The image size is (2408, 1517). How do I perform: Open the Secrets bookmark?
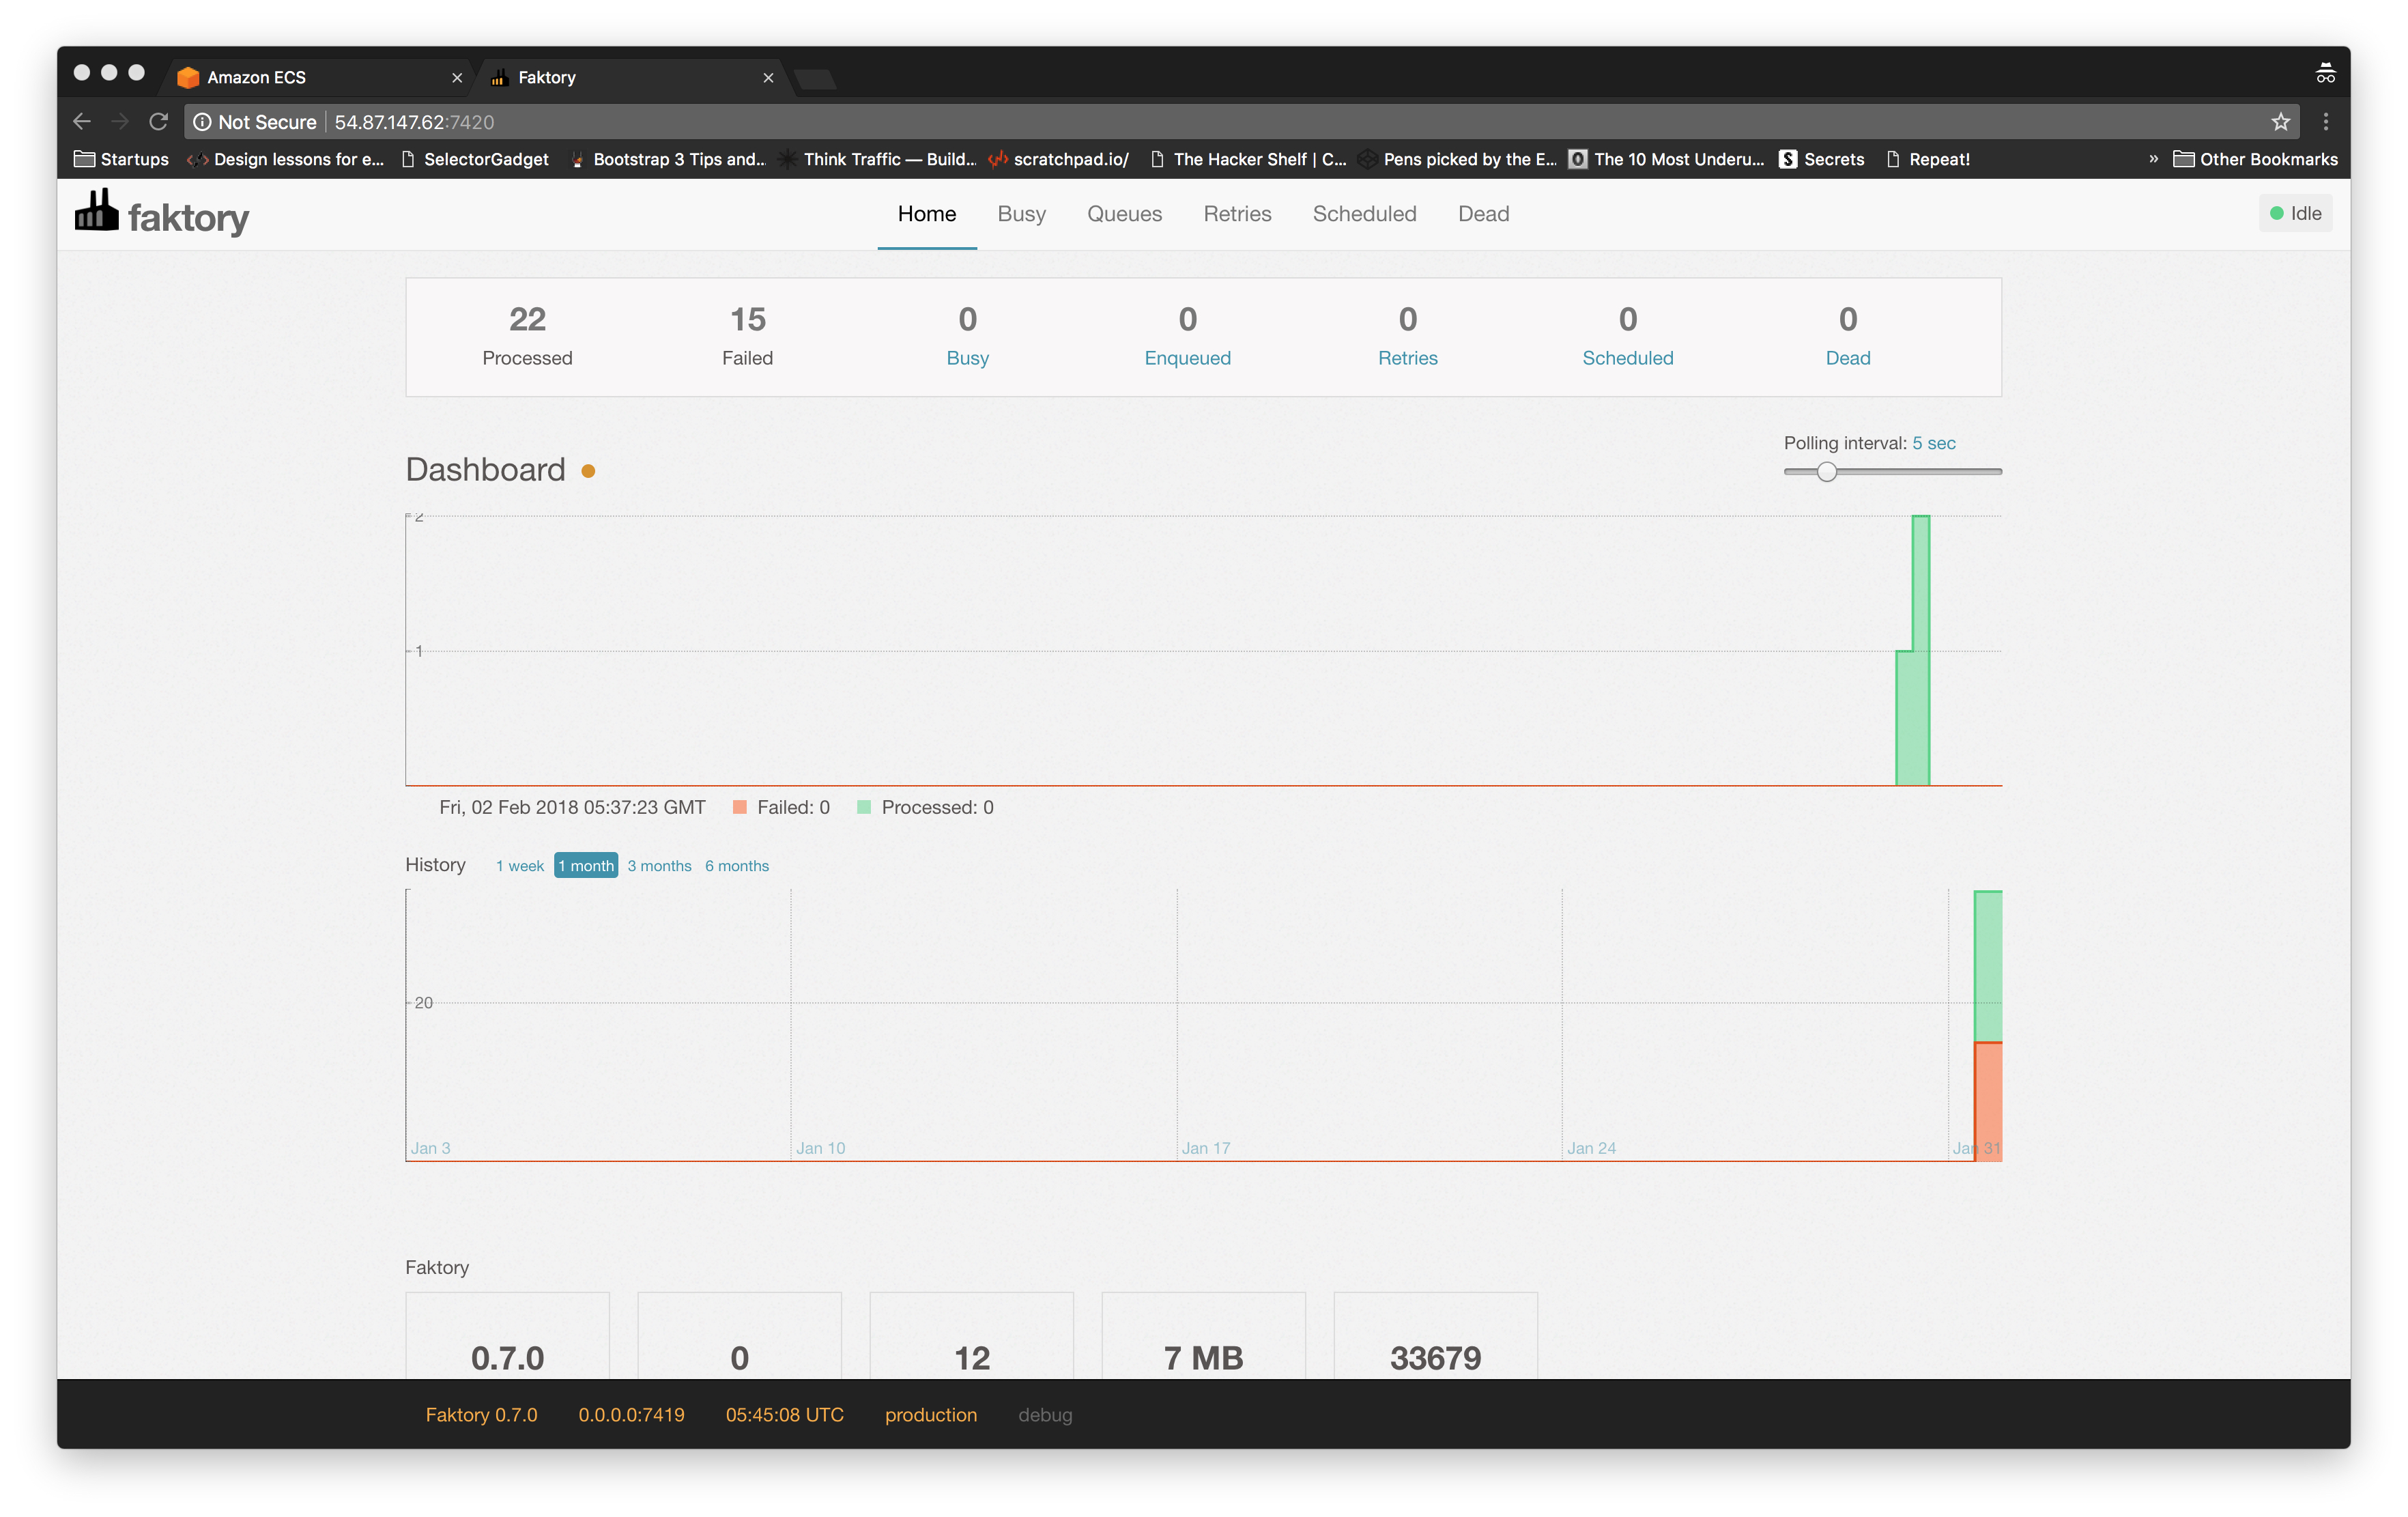click(x=1822, y=159)
